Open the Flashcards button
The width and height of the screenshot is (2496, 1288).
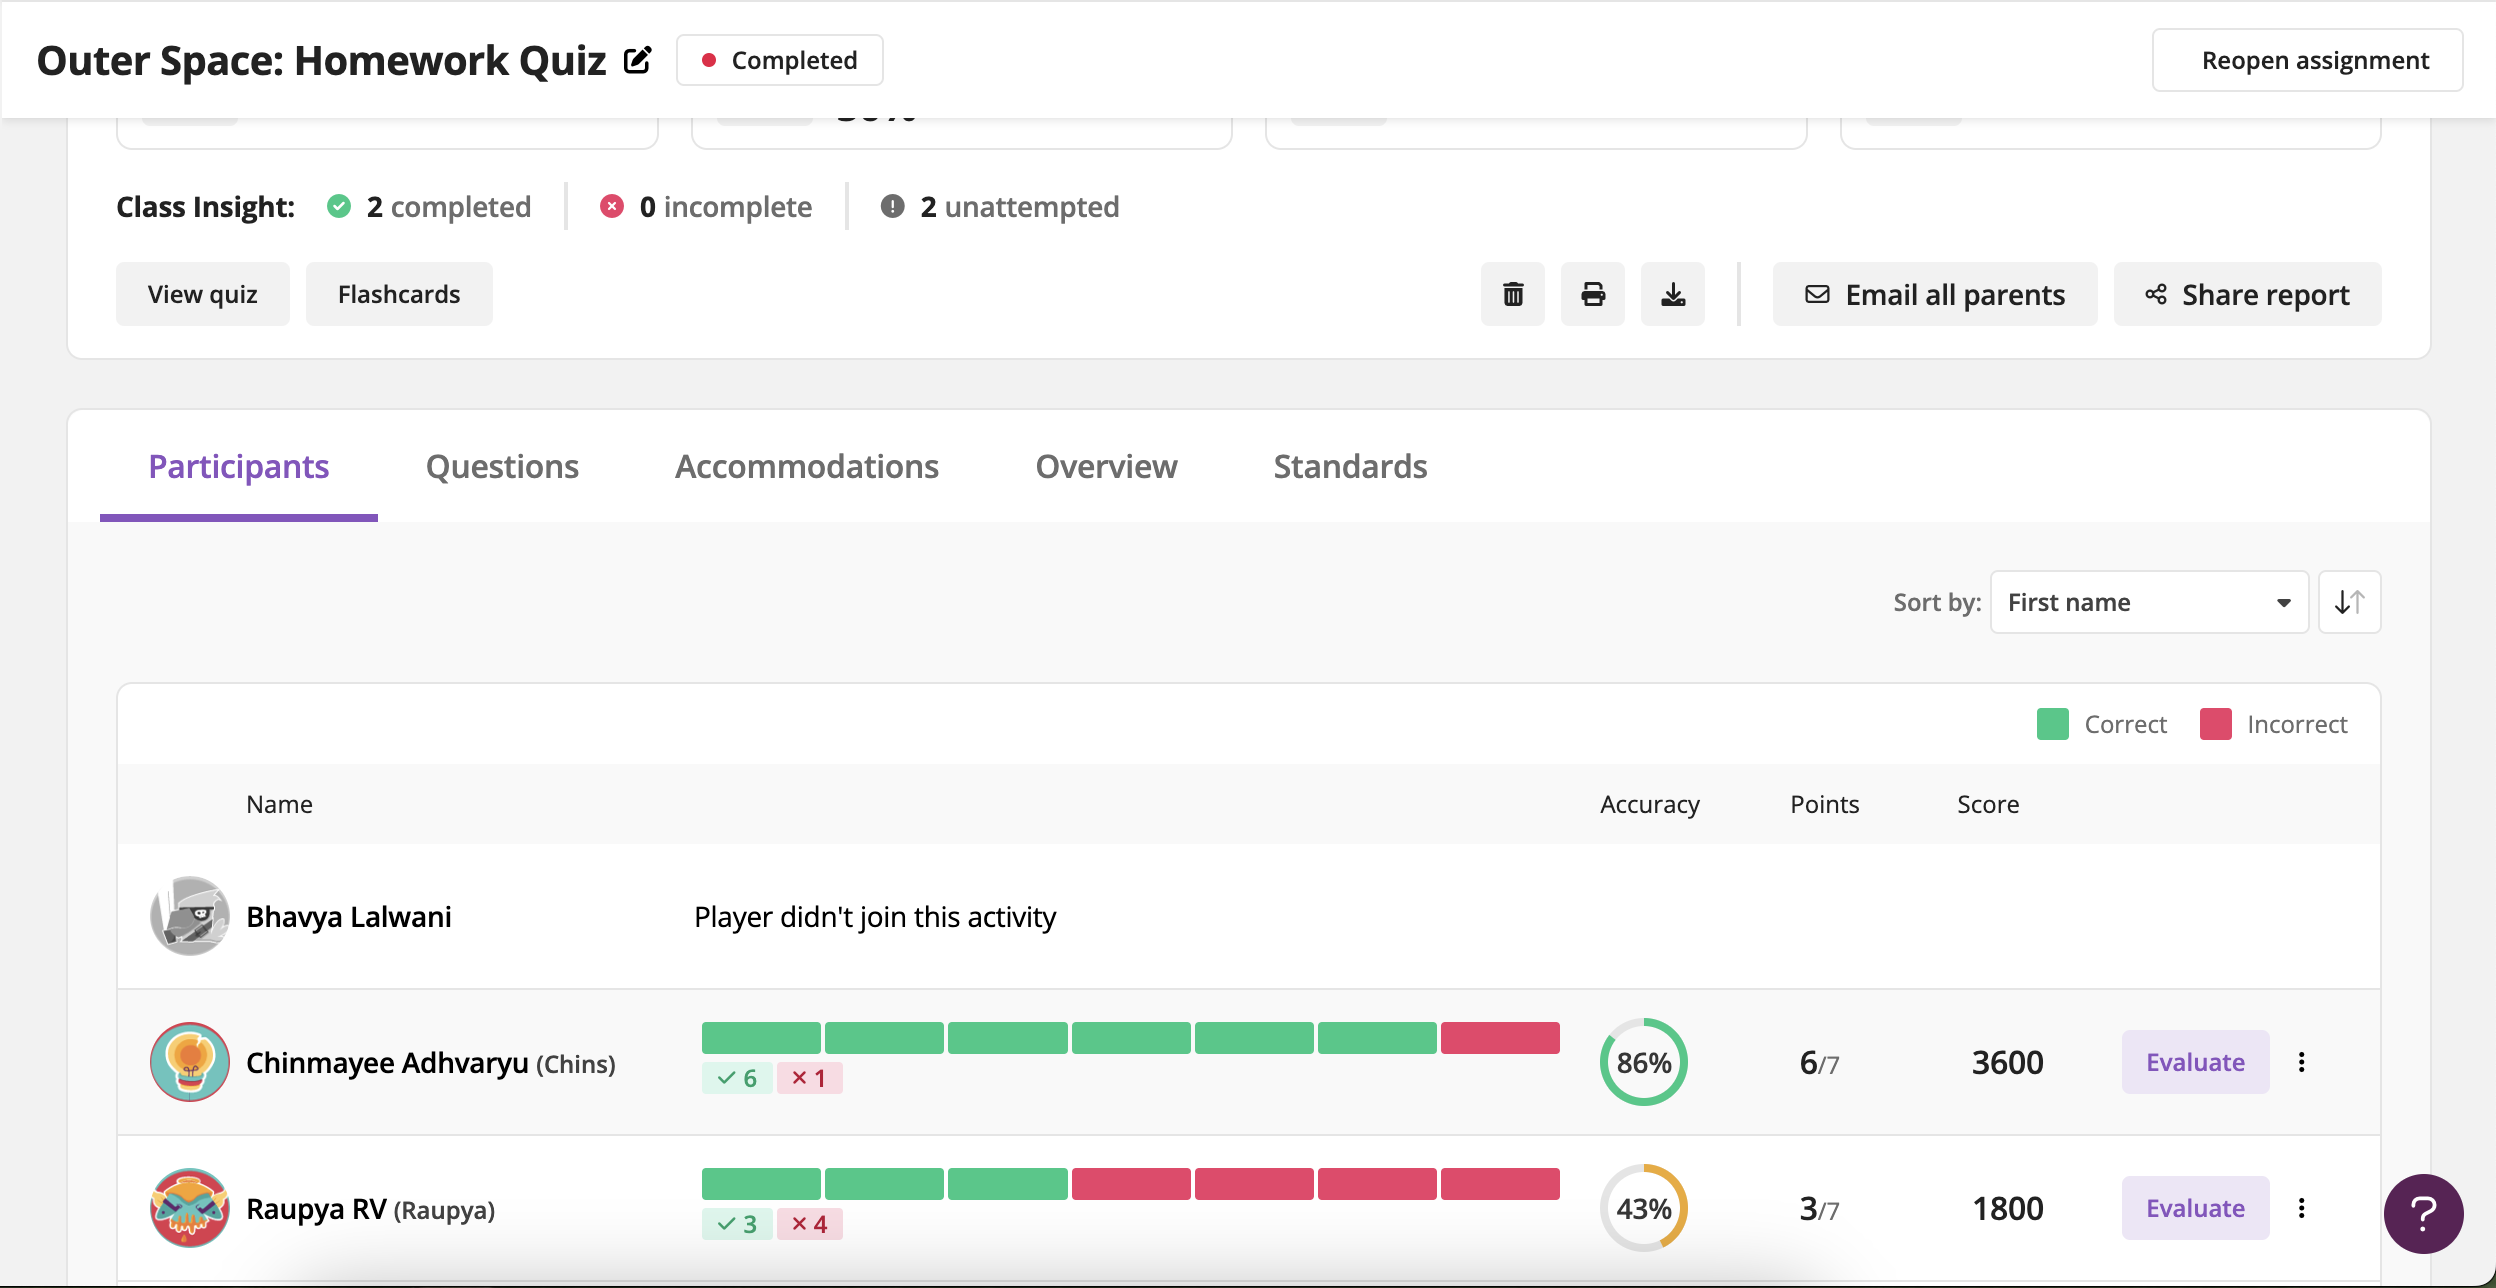click(x=399, y=294)
